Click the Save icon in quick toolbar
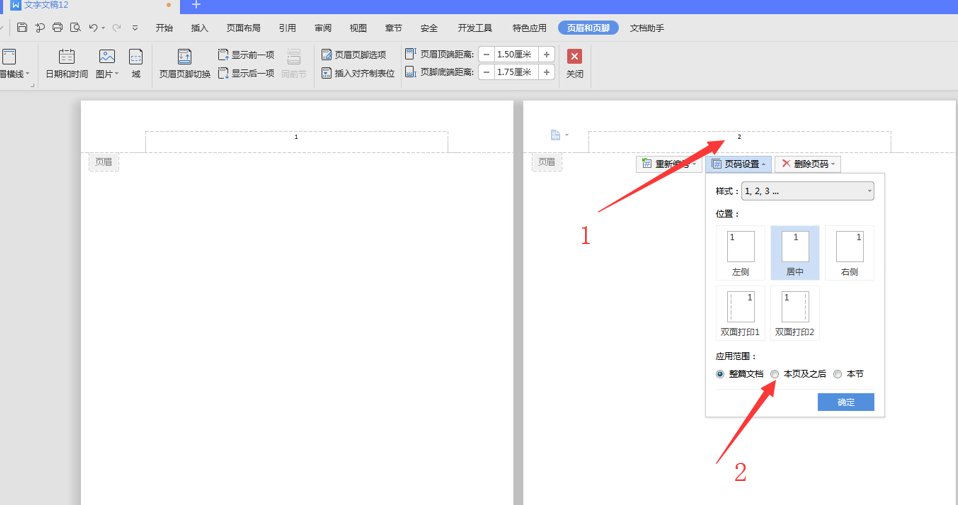Viewport: 958px width, 505px height. point(22,27)
